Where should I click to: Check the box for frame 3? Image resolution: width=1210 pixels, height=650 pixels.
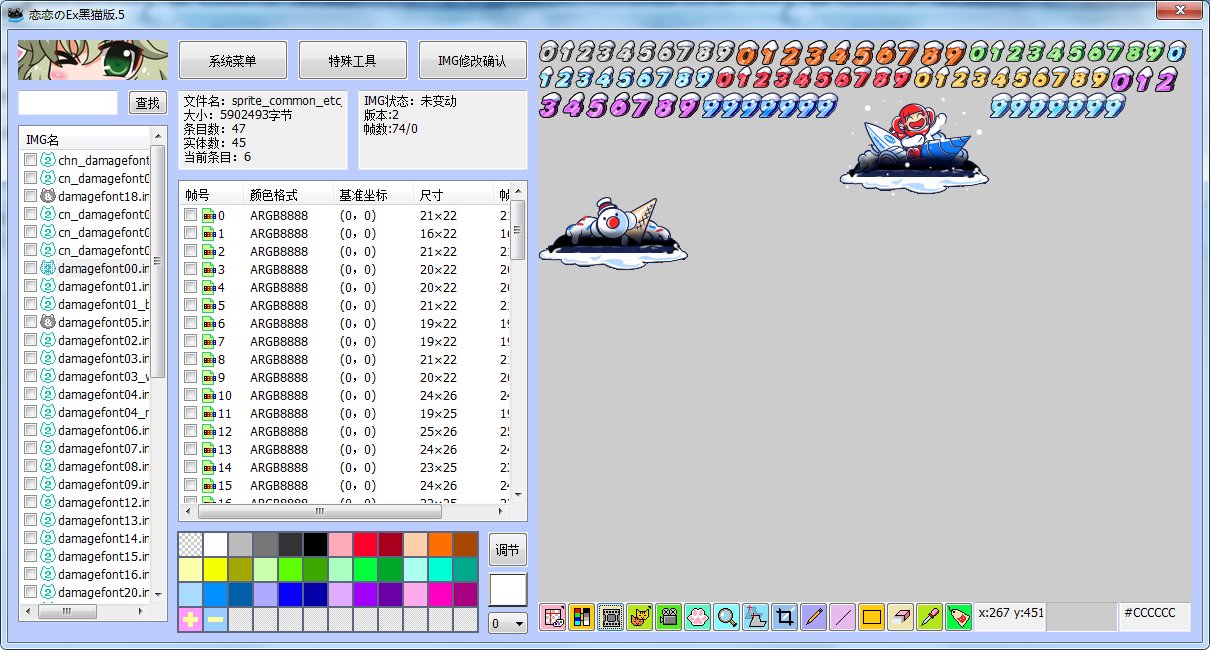click(191, 269)
